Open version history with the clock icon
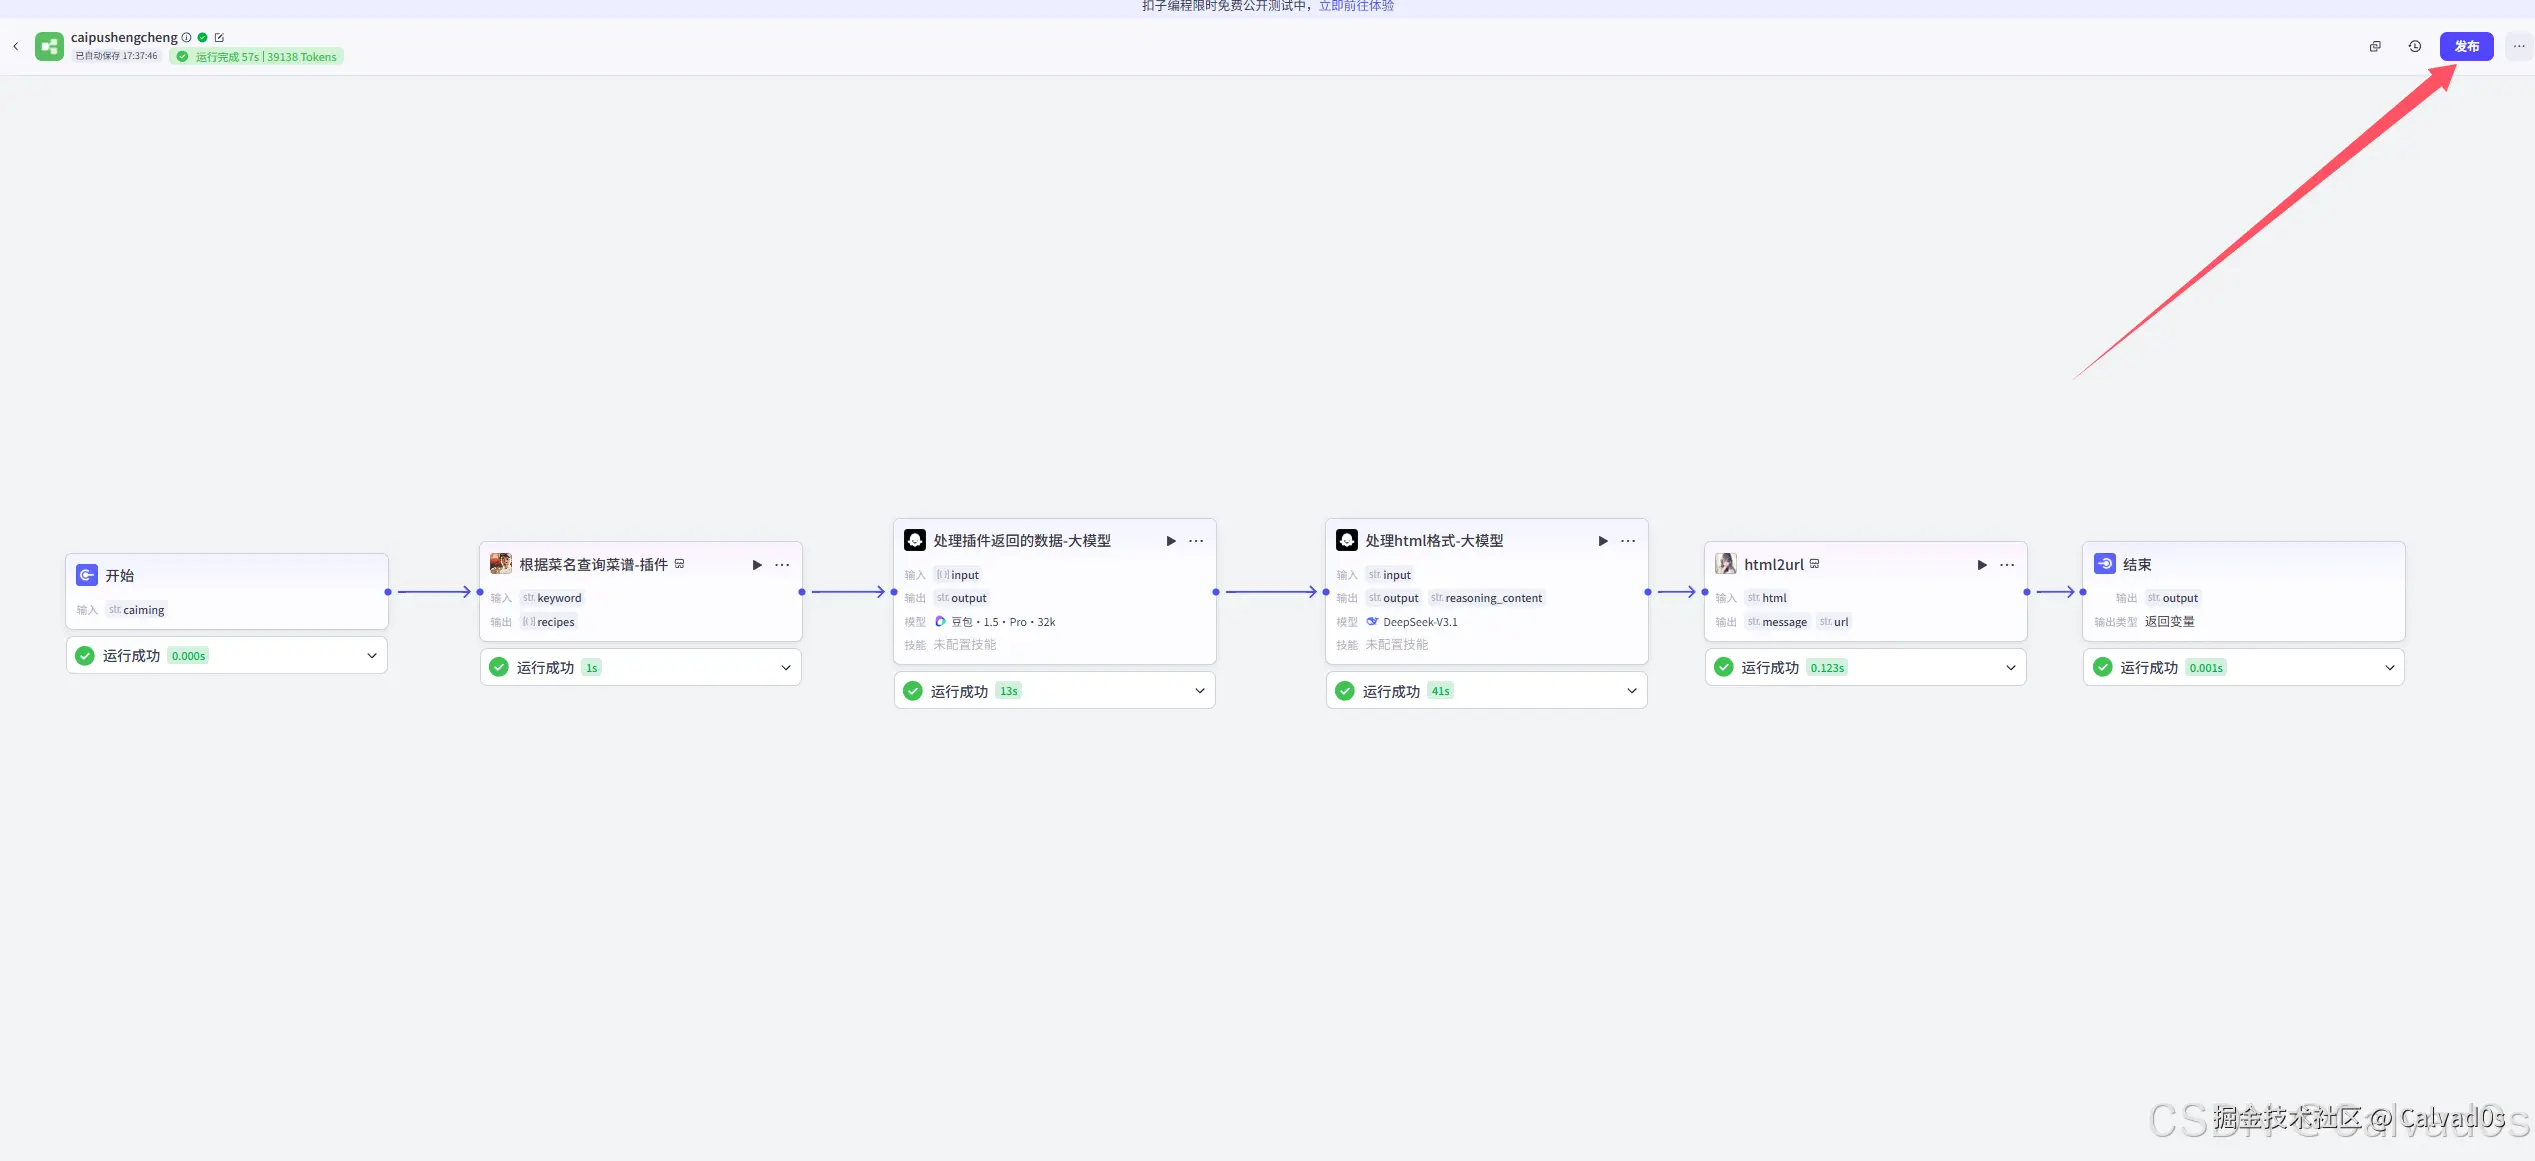Viewport: 2535px width, 1161px height. 2414,46
